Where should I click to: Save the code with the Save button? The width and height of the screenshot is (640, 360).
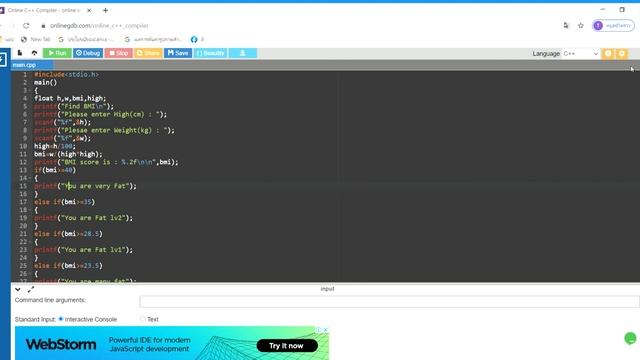tap(178, 53)
